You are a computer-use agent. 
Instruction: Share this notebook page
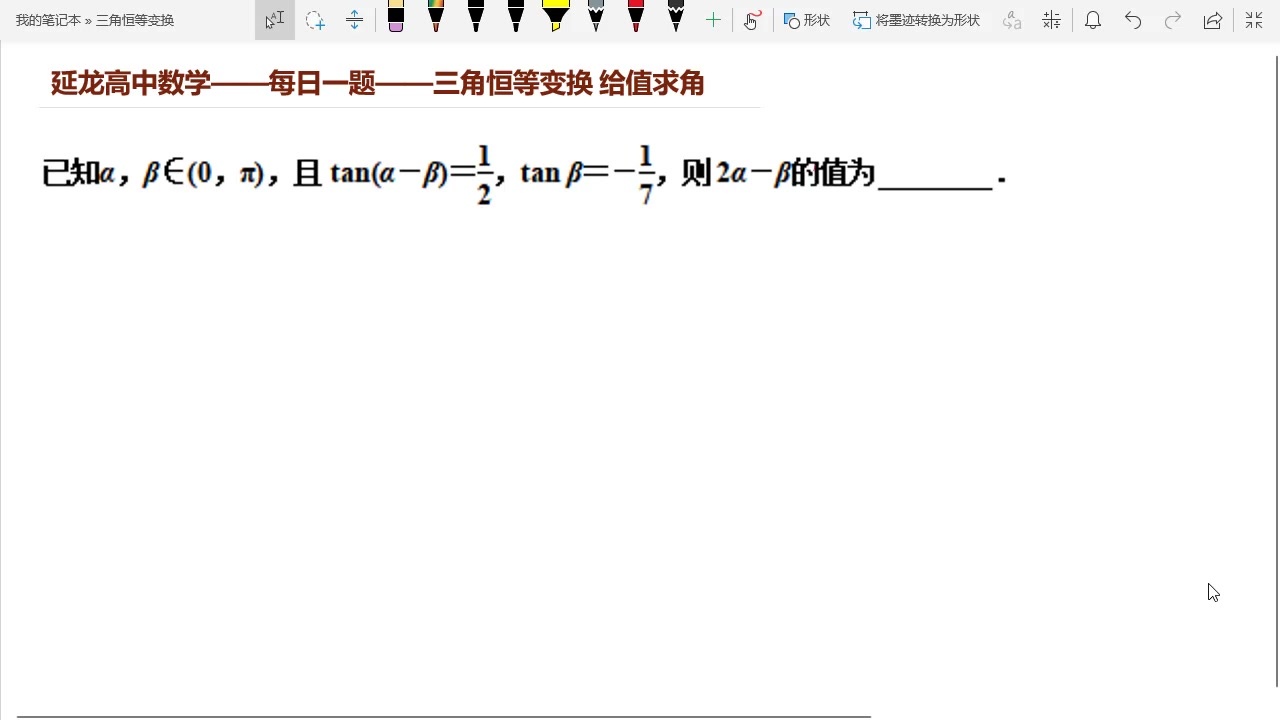[x=1213, y=20]
